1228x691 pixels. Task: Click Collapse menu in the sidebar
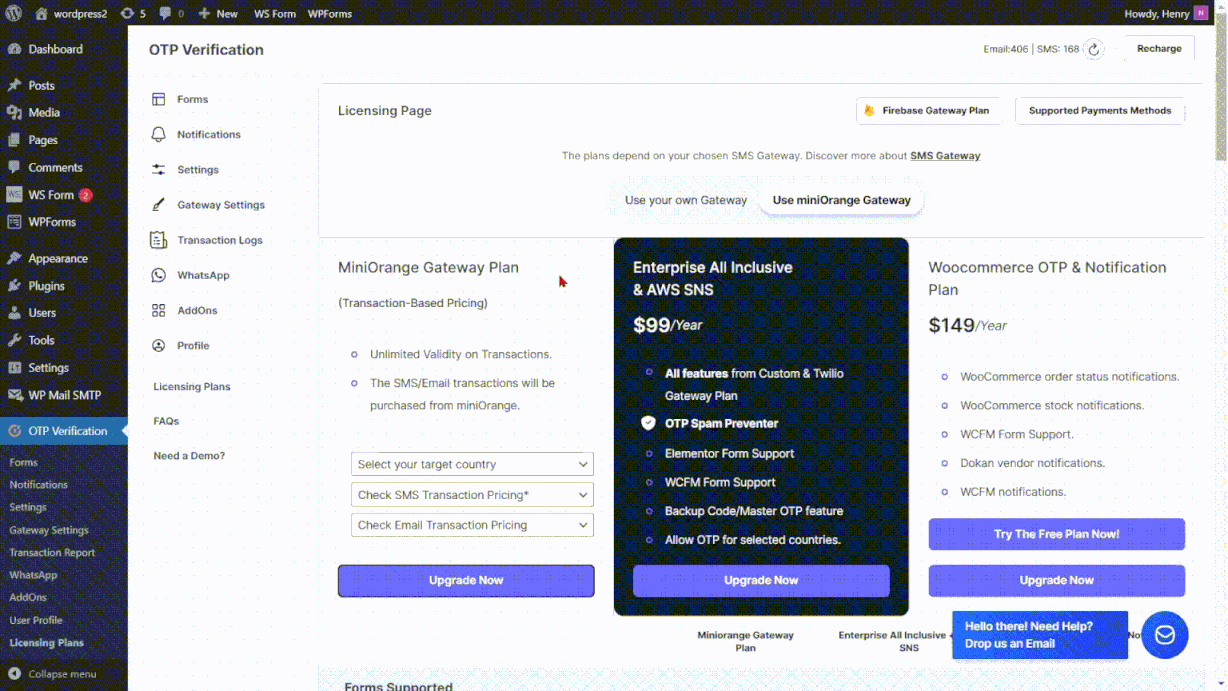click(x=53, y=674)
